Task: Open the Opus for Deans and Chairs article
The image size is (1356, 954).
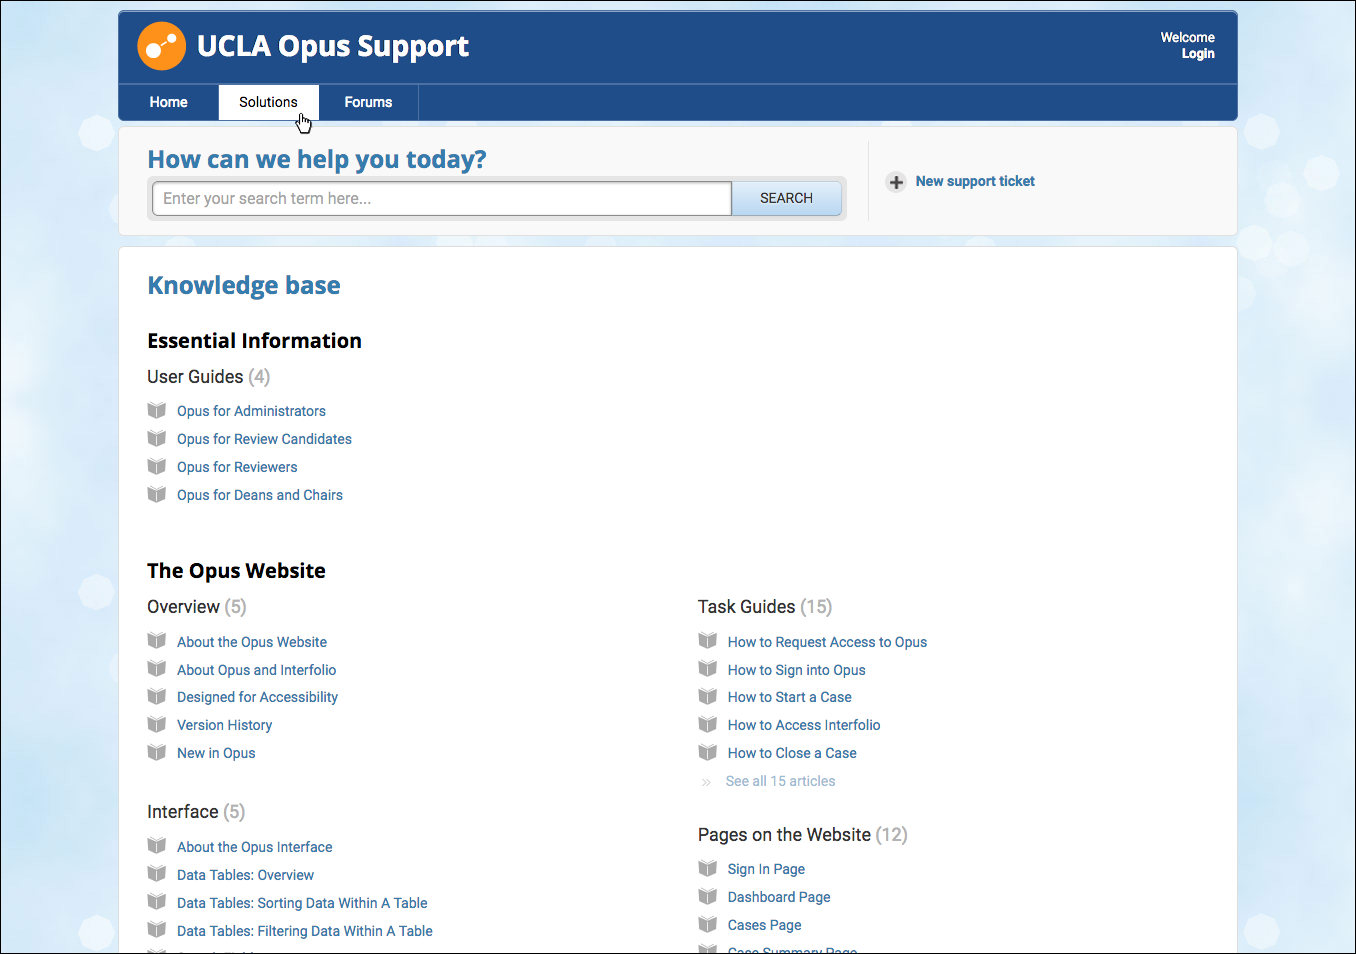Action: tap(260, 495)
